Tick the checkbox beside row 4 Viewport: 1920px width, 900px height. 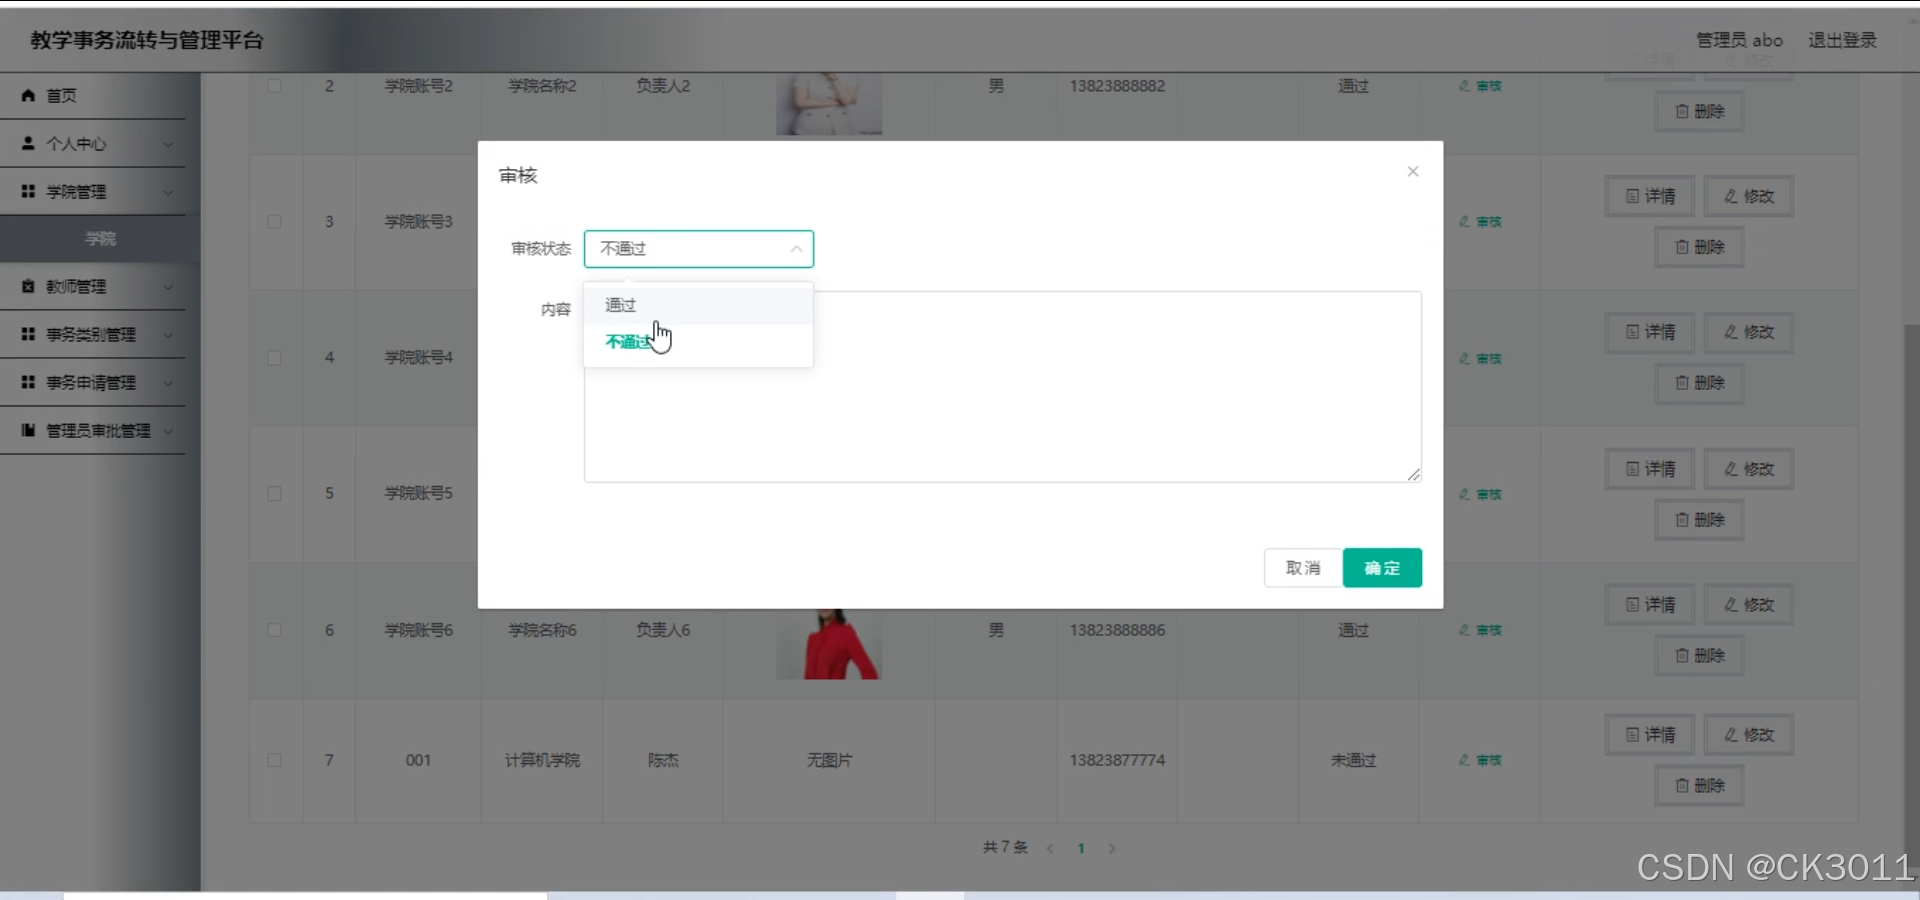(x=275, y=358)
